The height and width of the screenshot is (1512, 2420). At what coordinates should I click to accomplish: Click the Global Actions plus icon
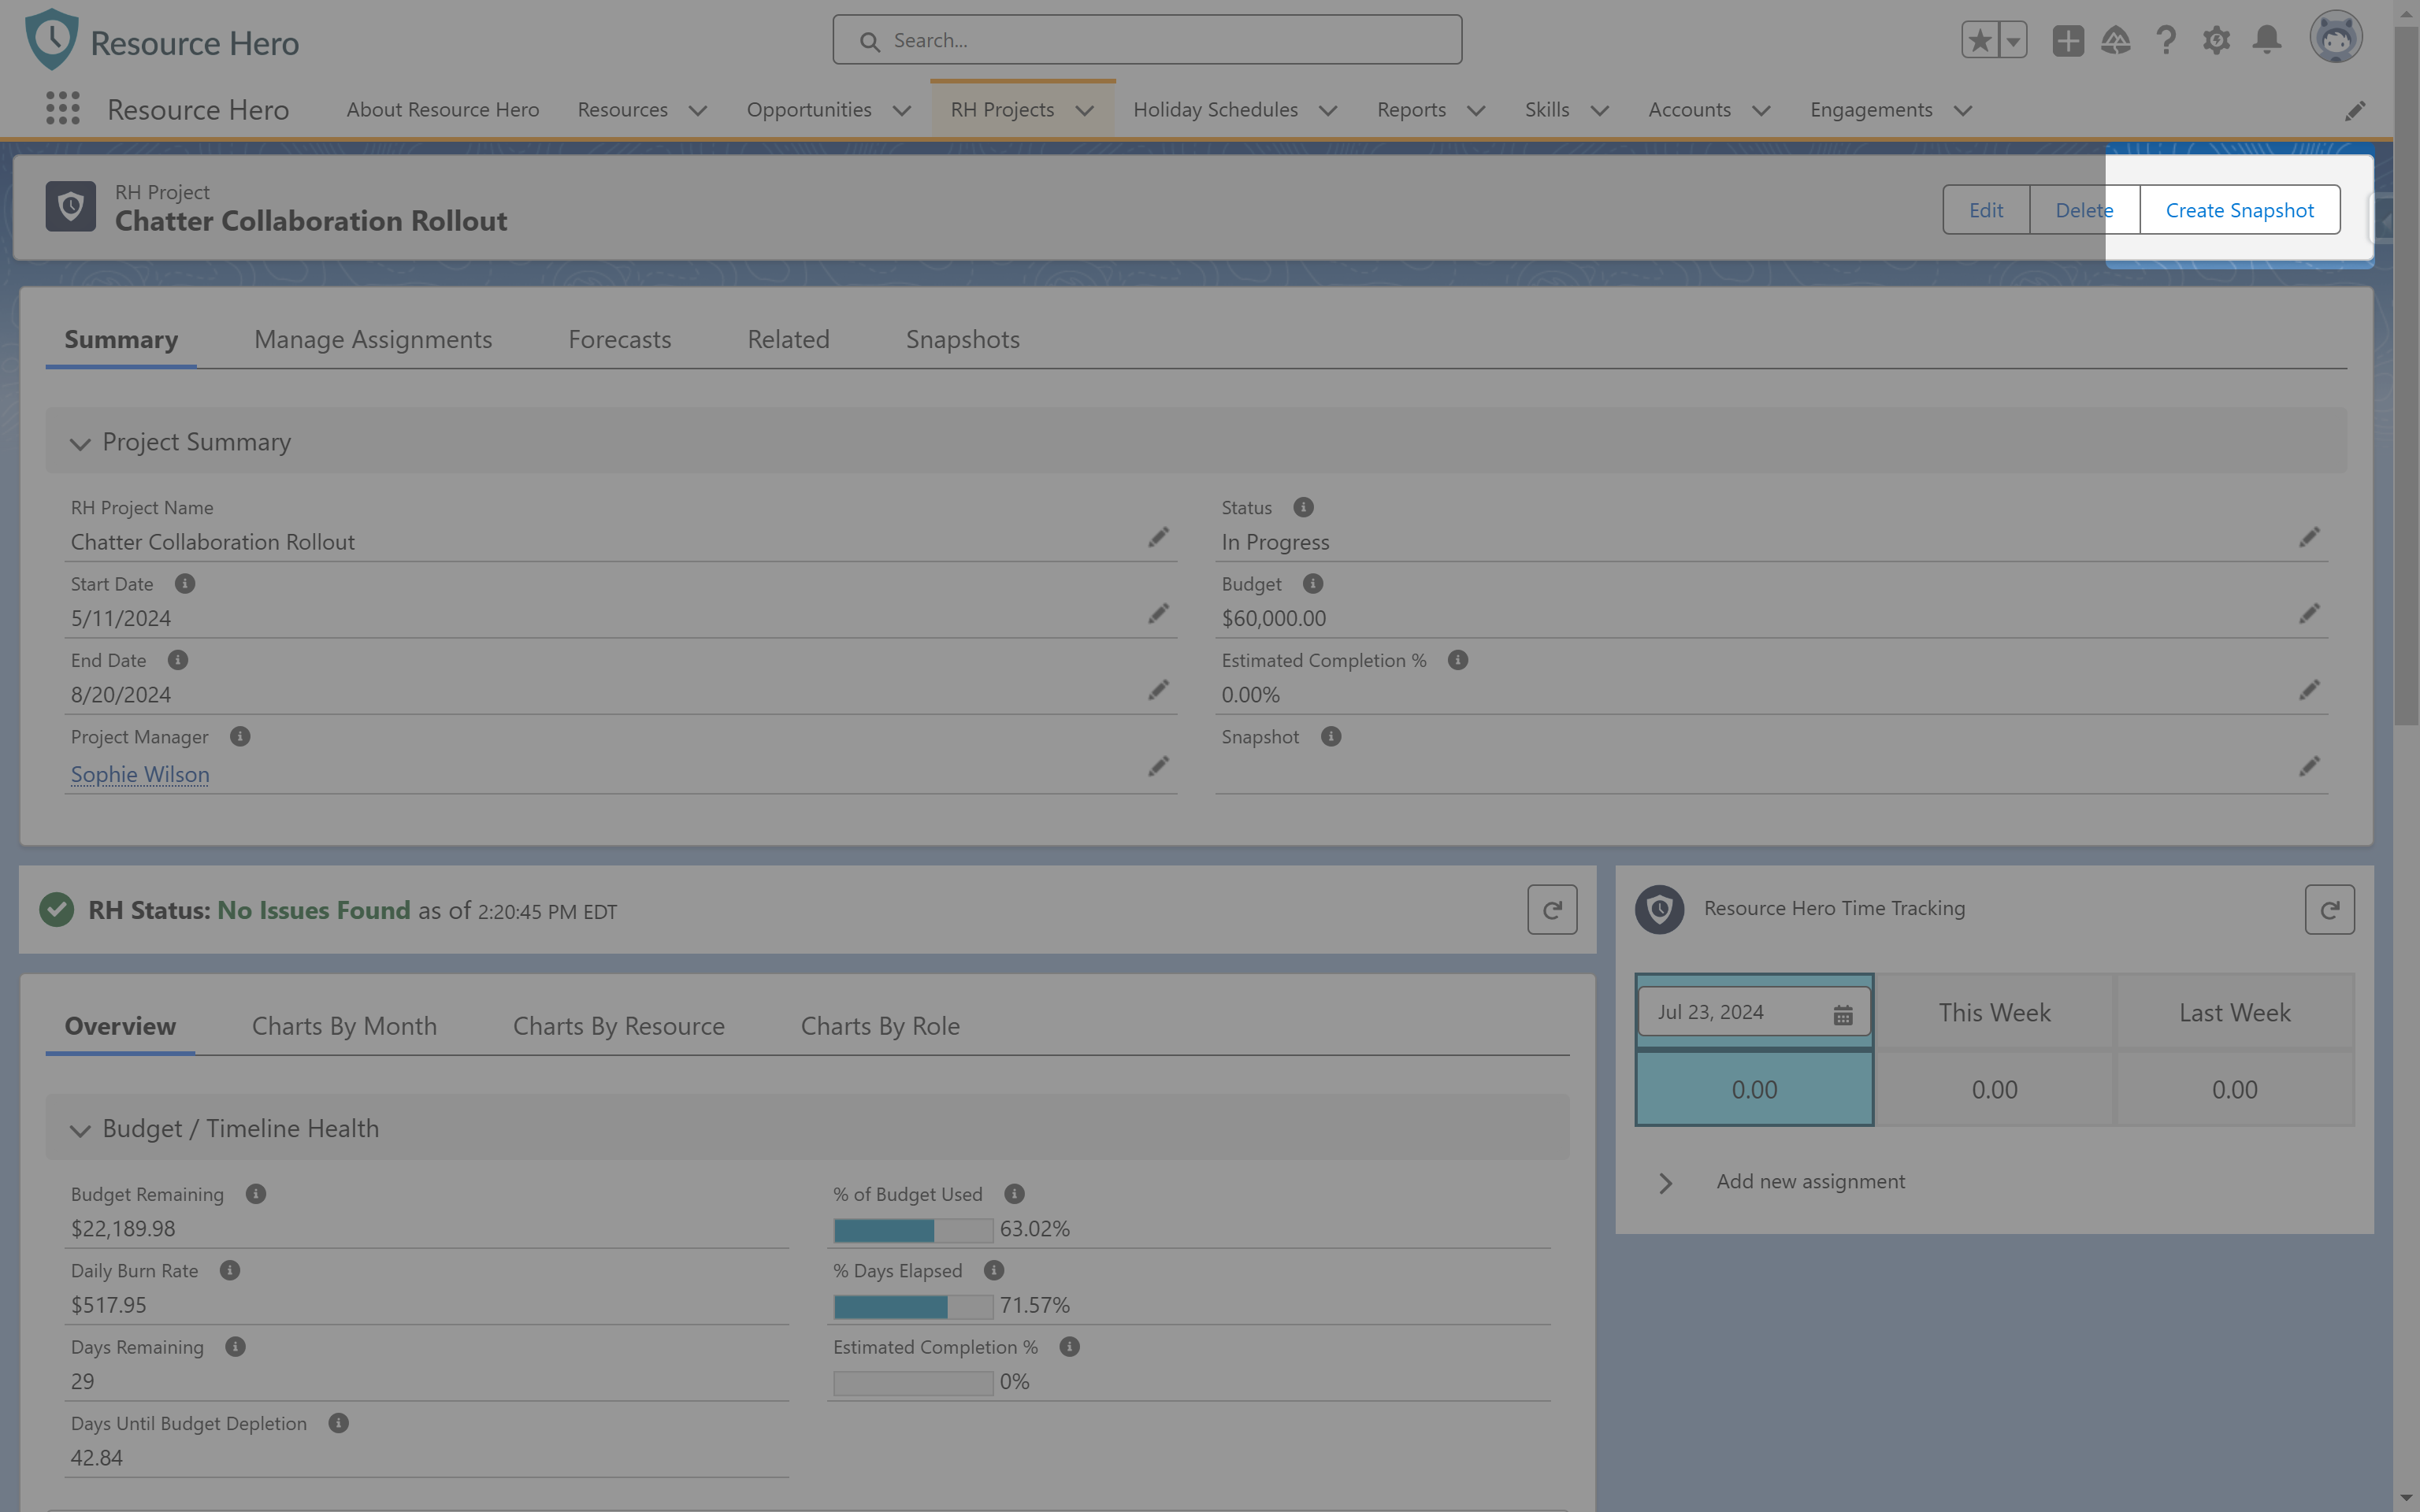point(2068,40)
